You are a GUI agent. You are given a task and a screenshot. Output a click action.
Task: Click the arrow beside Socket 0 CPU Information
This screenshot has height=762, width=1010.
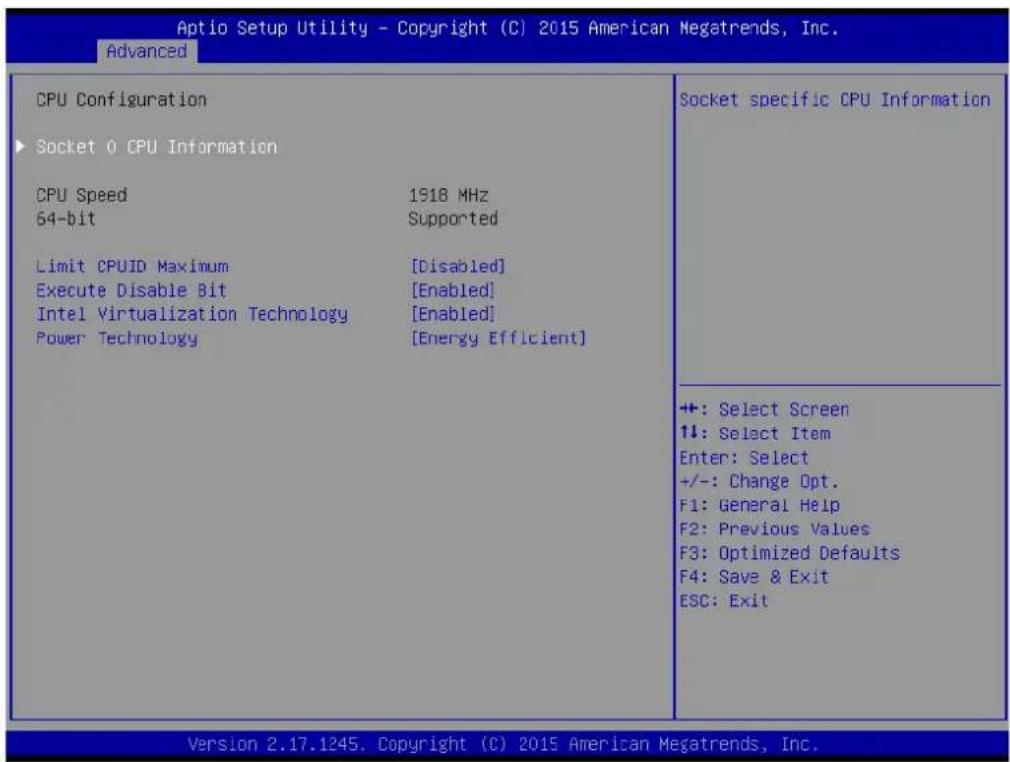pos(21,147)
